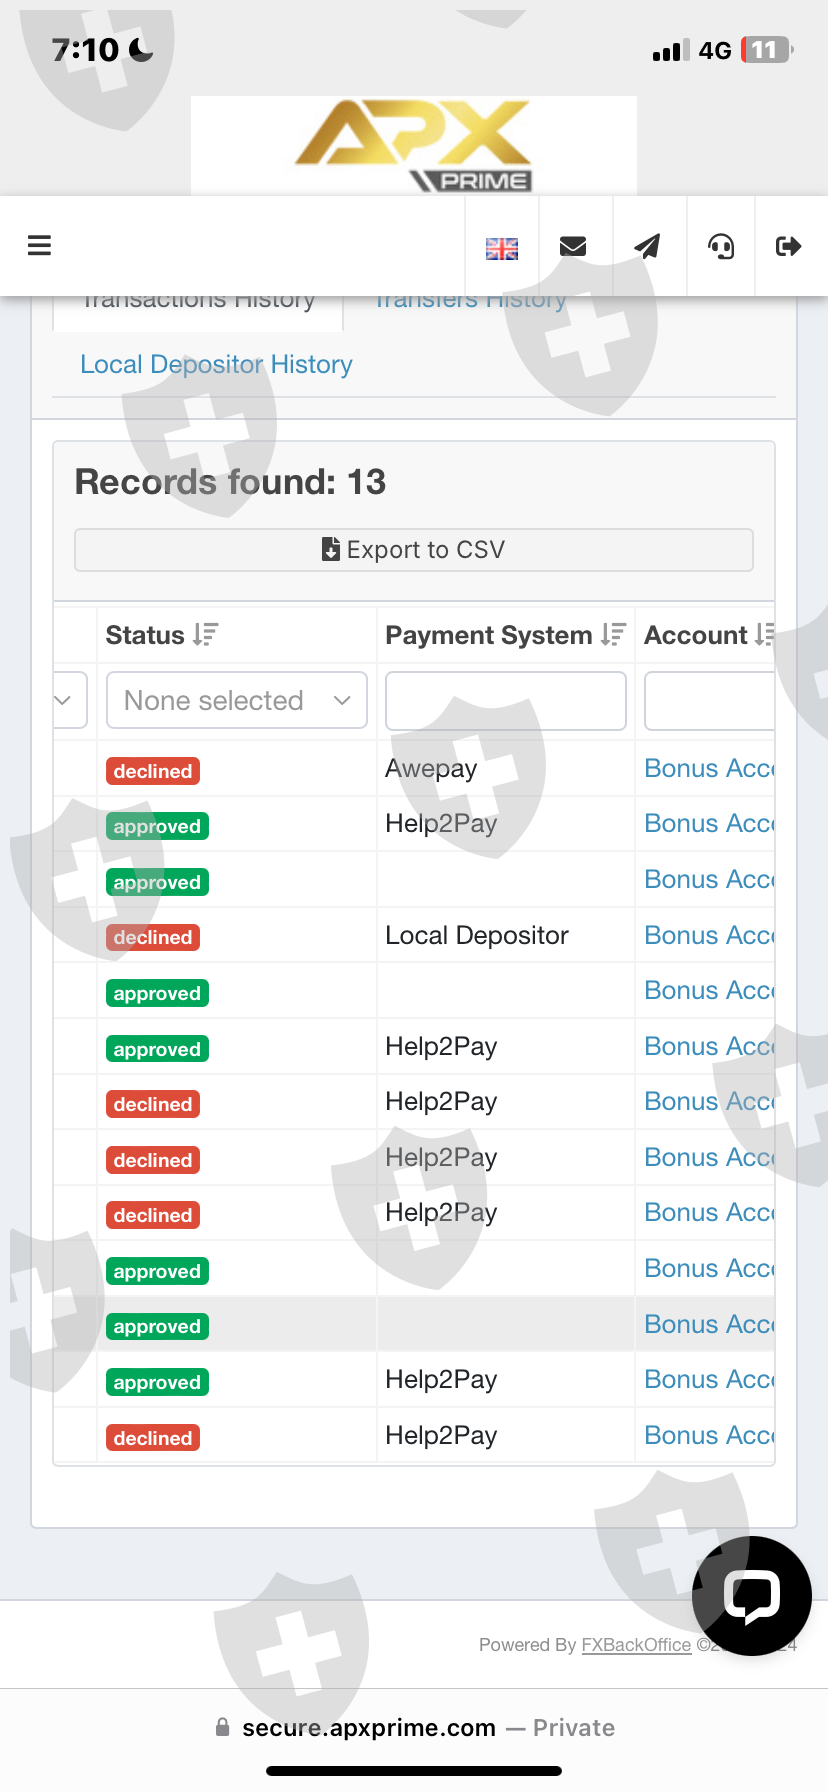Expand the partially hidden left filter dropdown

pyautogui.click(x=66, y=700)
